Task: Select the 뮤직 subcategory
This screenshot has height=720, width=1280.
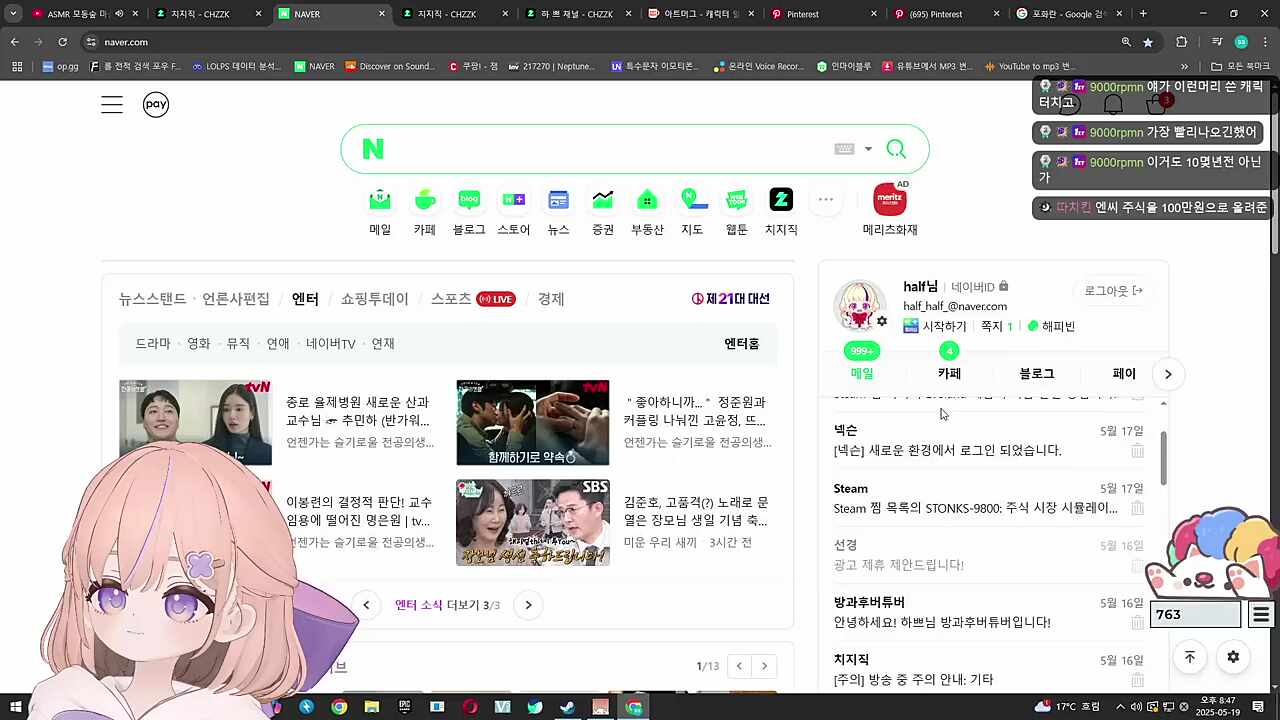Action: (x=238, y=343)
